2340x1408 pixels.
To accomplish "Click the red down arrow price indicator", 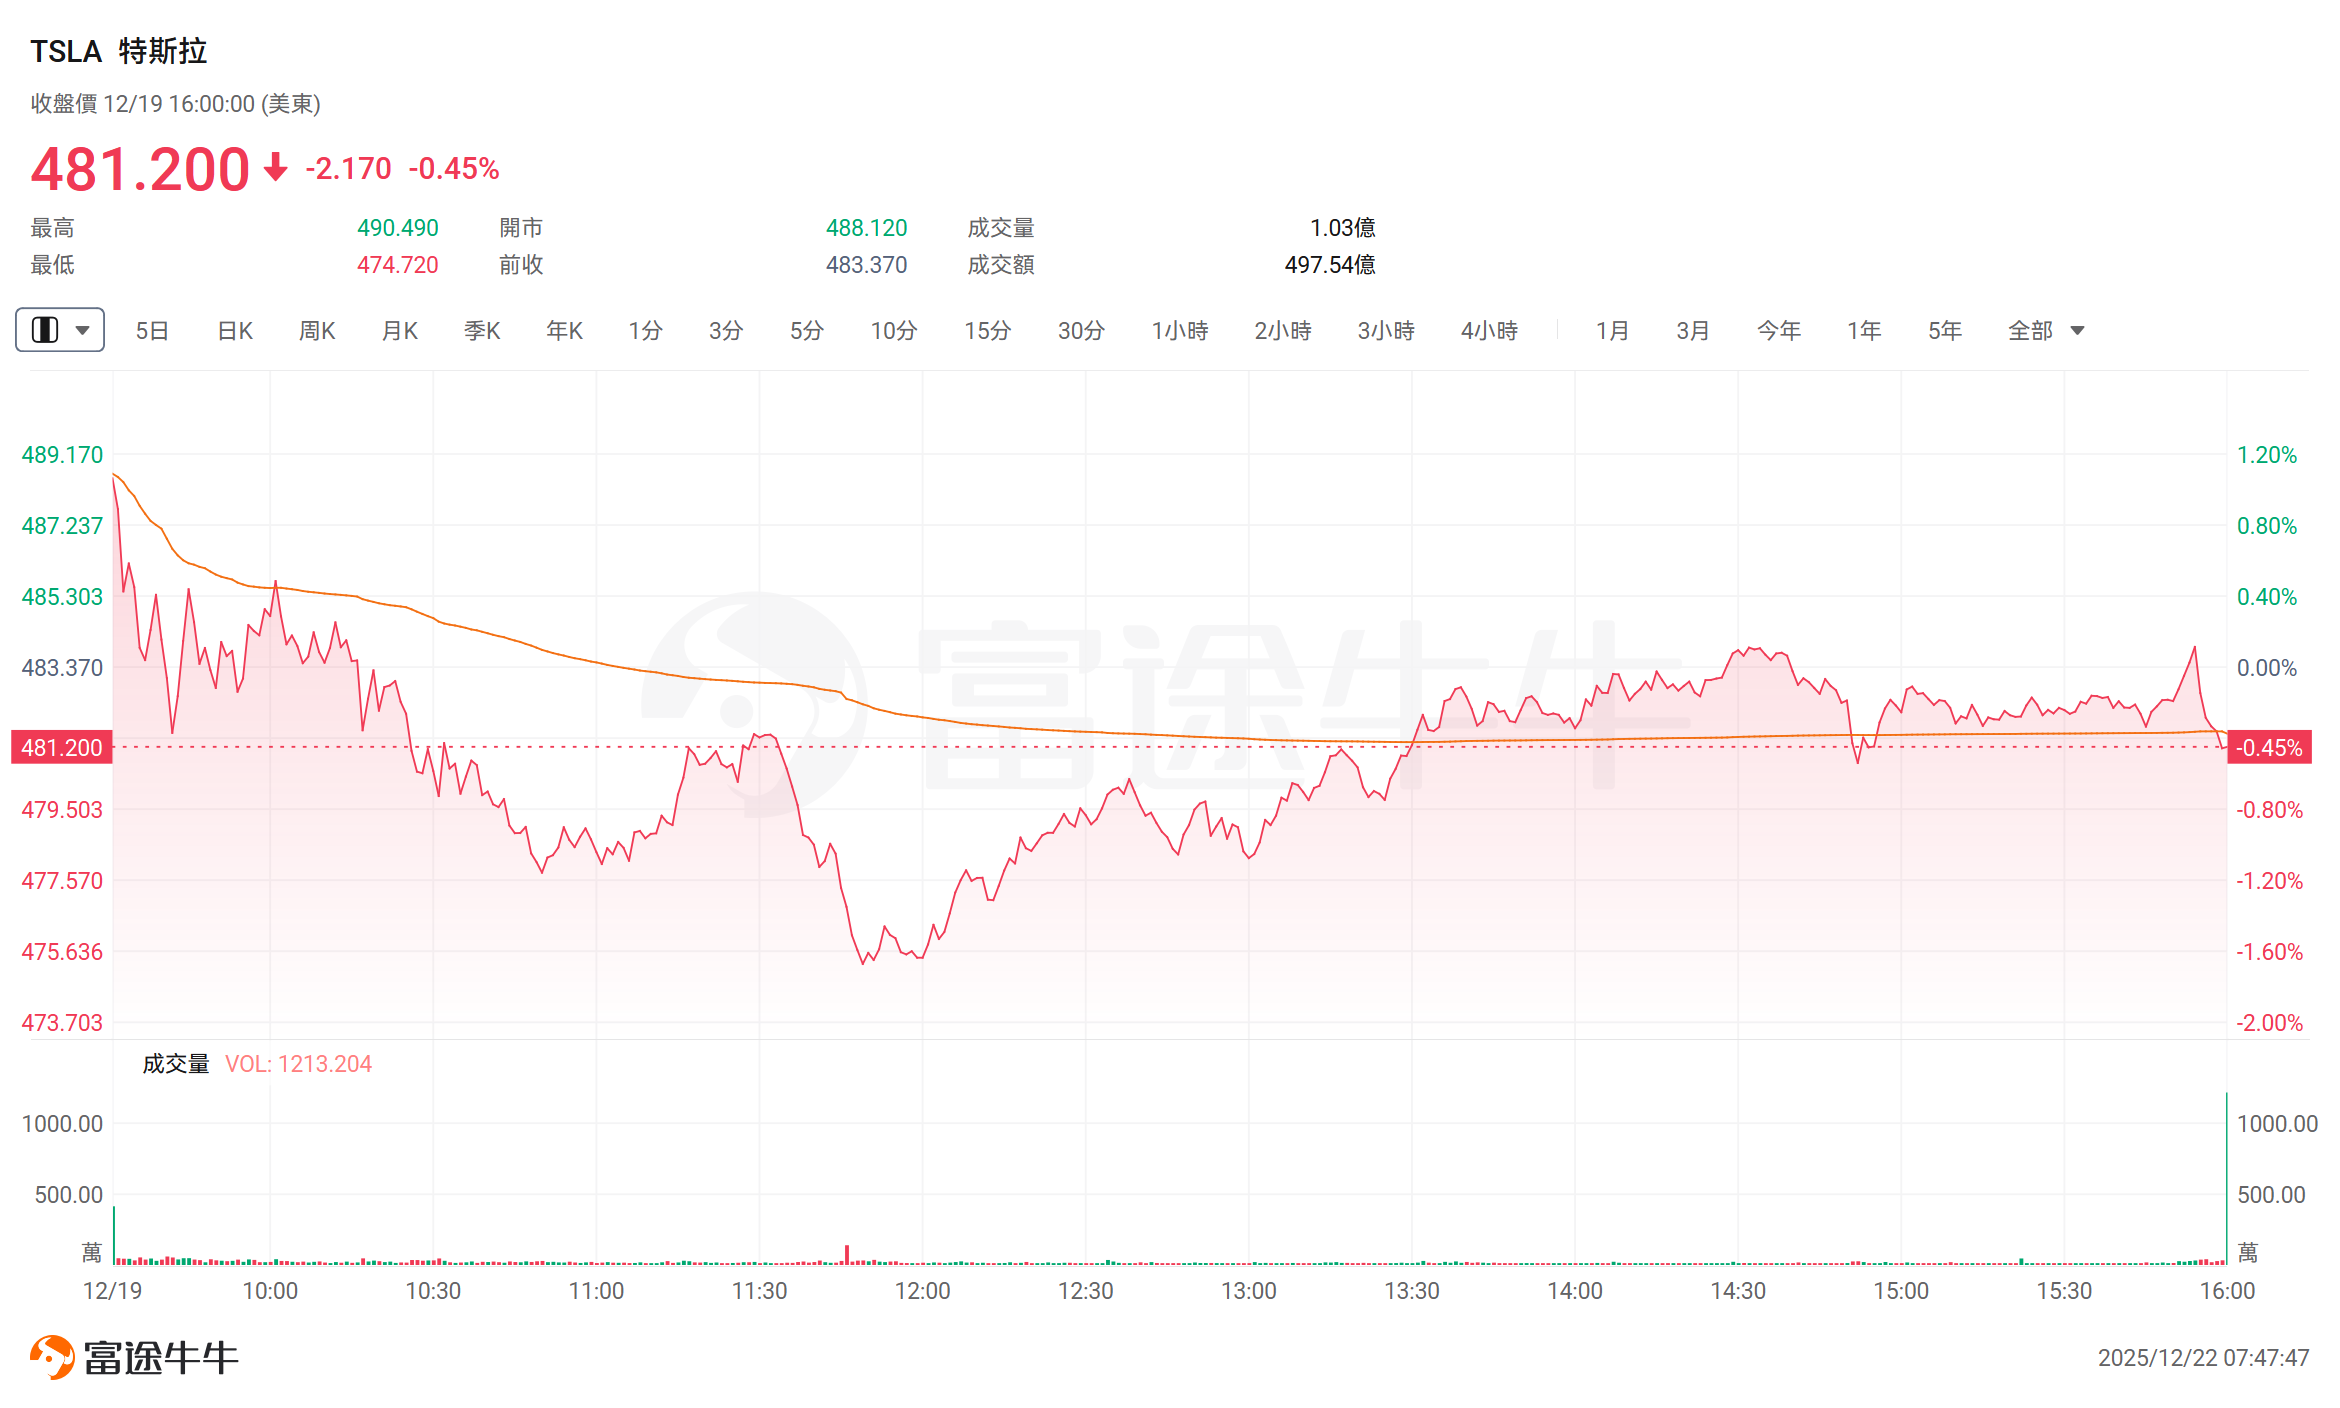I will tap(276, 167).
